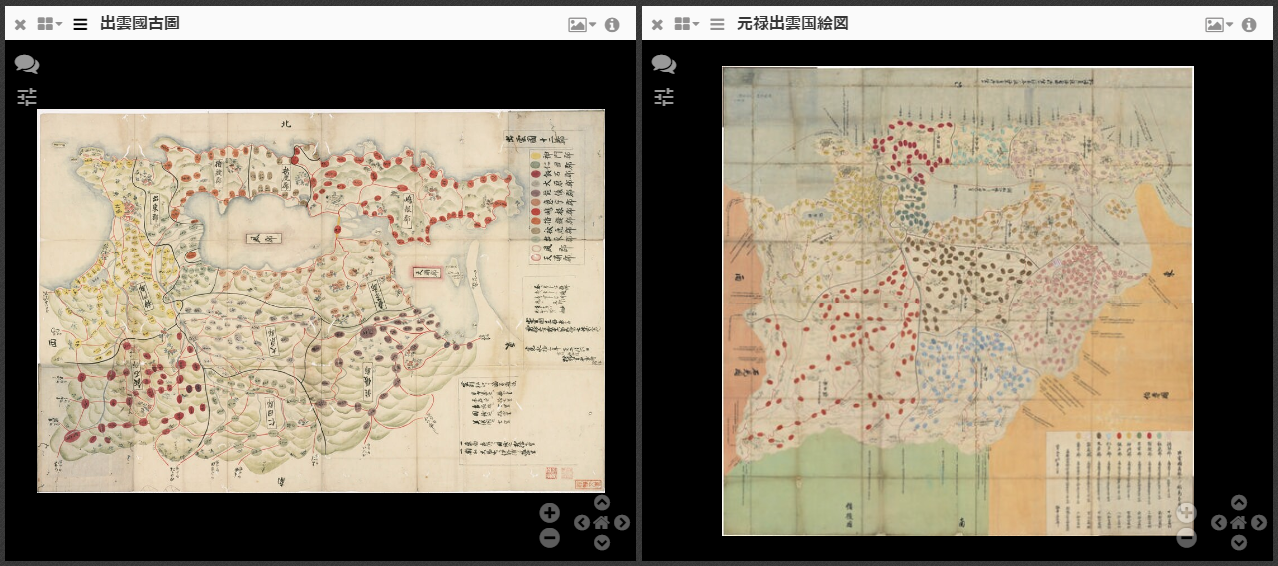Click the 元禄出雲国絵図 window title
This screenshot has height=566, width=1278.
[x=793, y=24]
